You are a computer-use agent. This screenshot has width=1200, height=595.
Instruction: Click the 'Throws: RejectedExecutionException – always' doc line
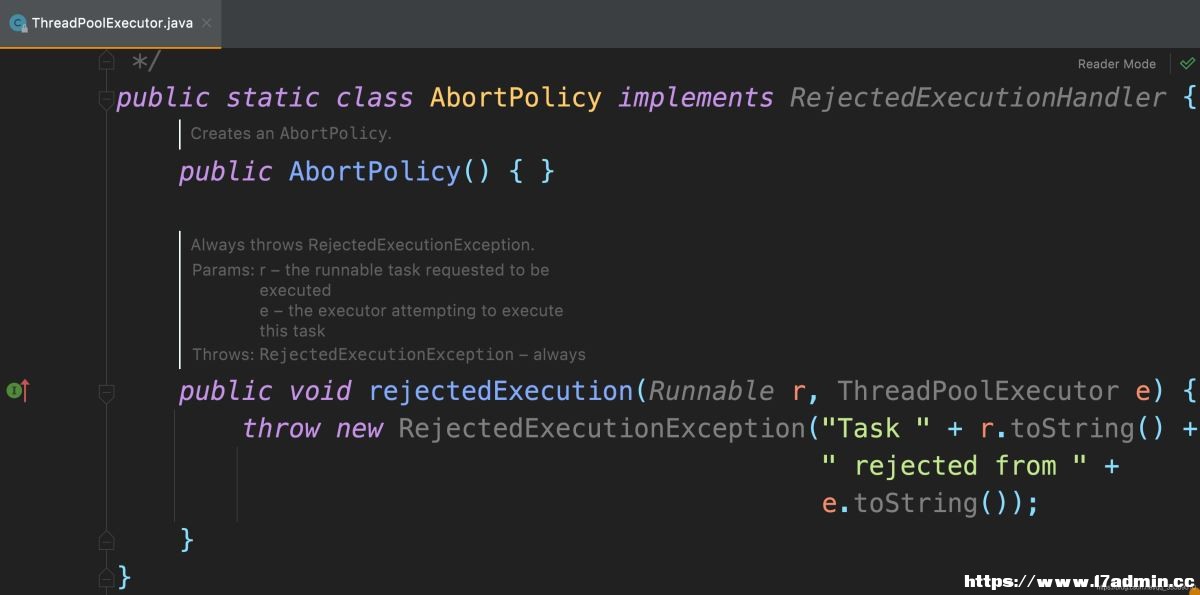click(389, 354)
